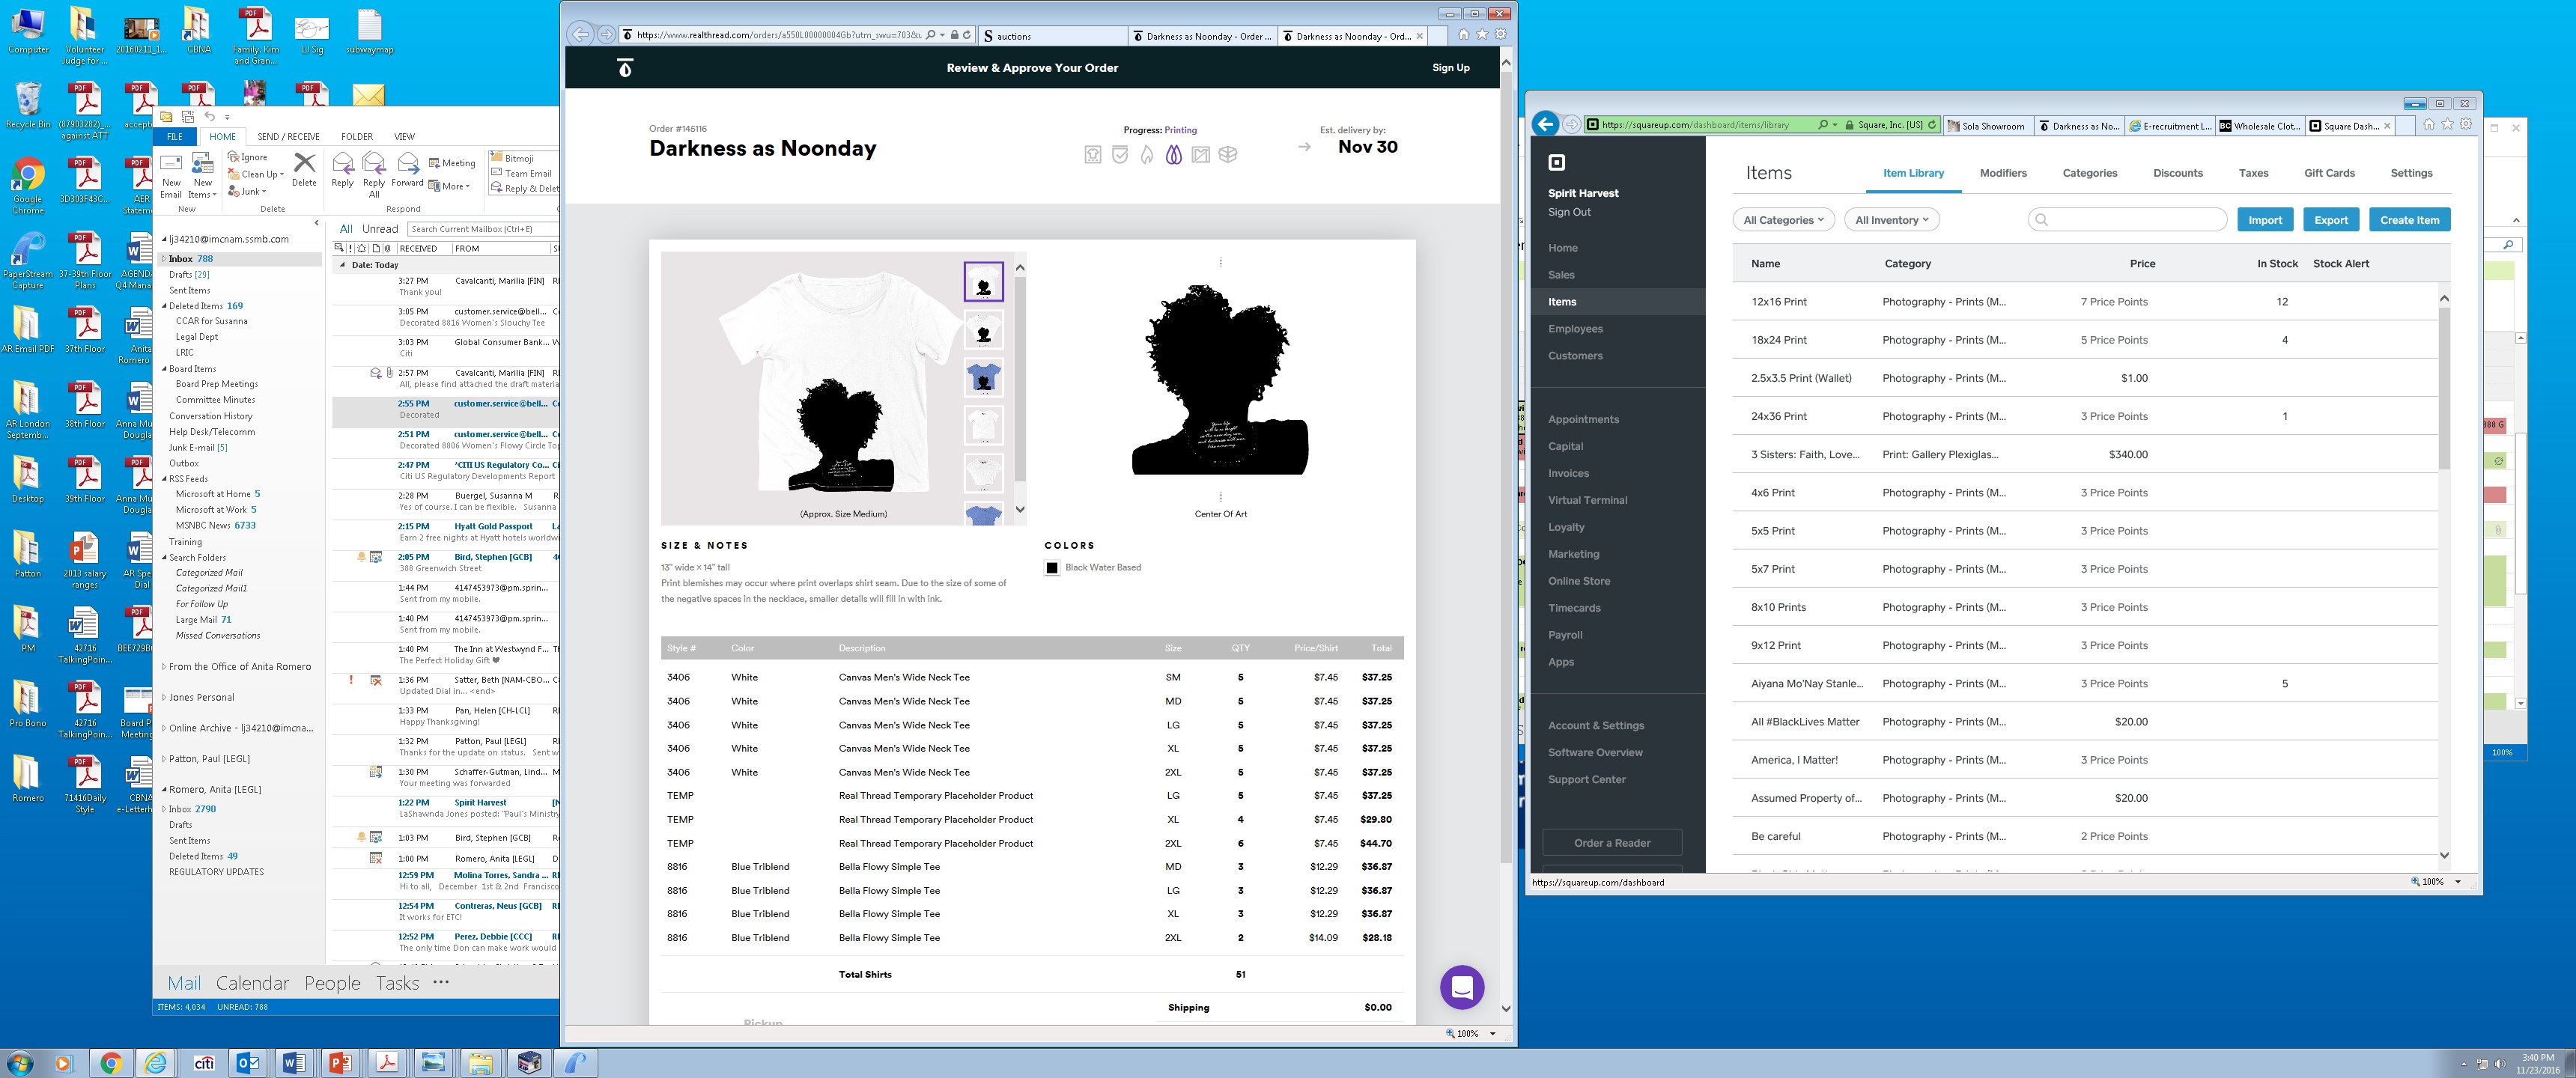The width and height of the screenshot is (2576, 1078).
Task: Click the Sign Up link
Action: (x=1450, y=68)
